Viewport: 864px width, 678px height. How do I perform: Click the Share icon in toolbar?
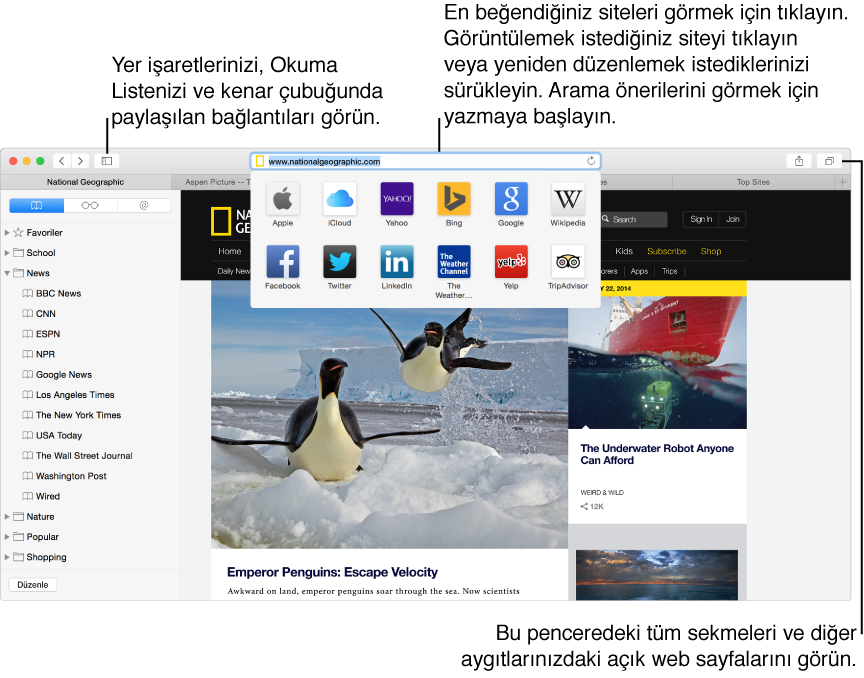point(798,161)
